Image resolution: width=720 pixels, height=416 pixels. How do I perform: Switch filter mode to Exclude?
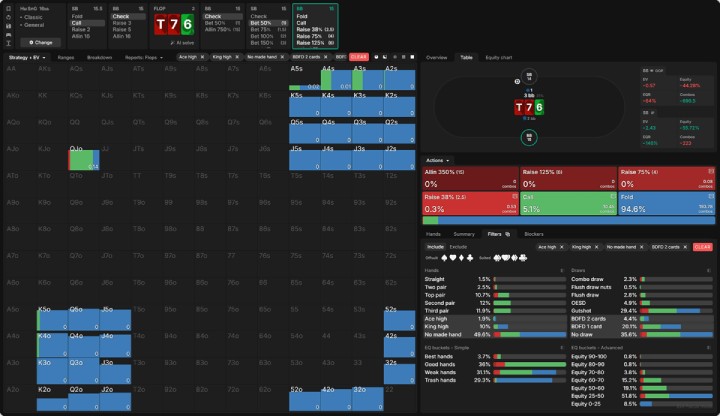(458, 247)
